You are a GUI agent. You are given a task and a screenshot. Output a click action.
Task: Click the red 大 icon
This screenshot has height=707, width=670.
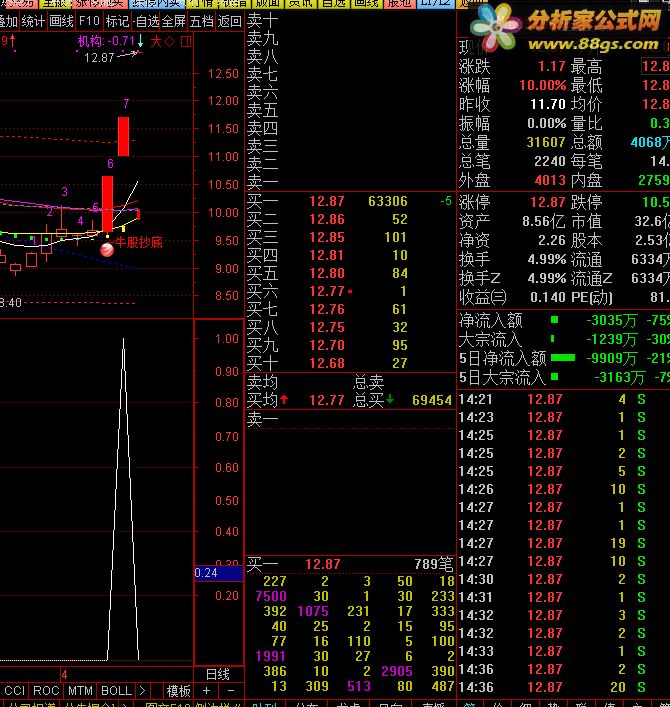(156, 42)
